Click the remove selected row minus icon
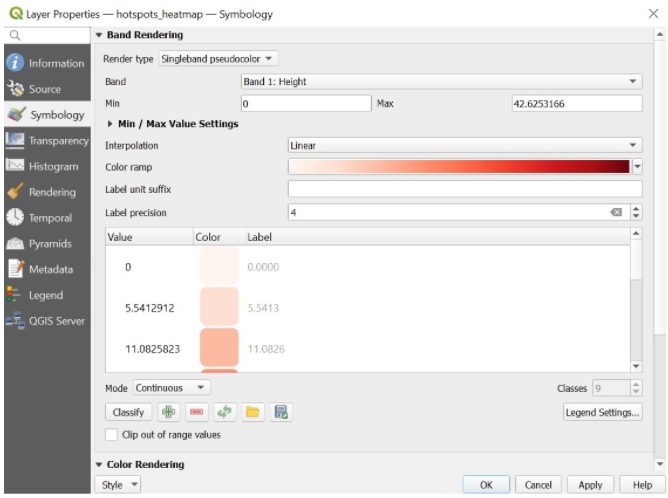 point(197,412)
